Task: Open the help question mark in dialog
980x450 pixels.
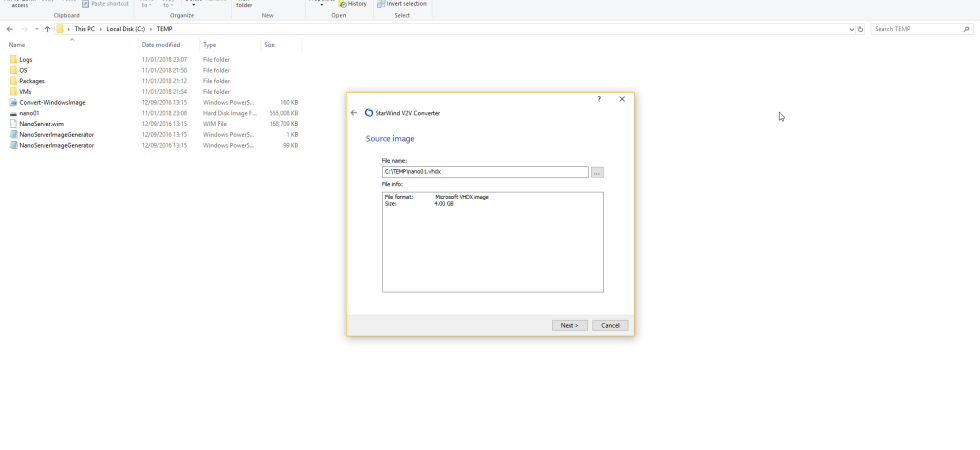Action: pyautogui.click(x=599, y=99)
